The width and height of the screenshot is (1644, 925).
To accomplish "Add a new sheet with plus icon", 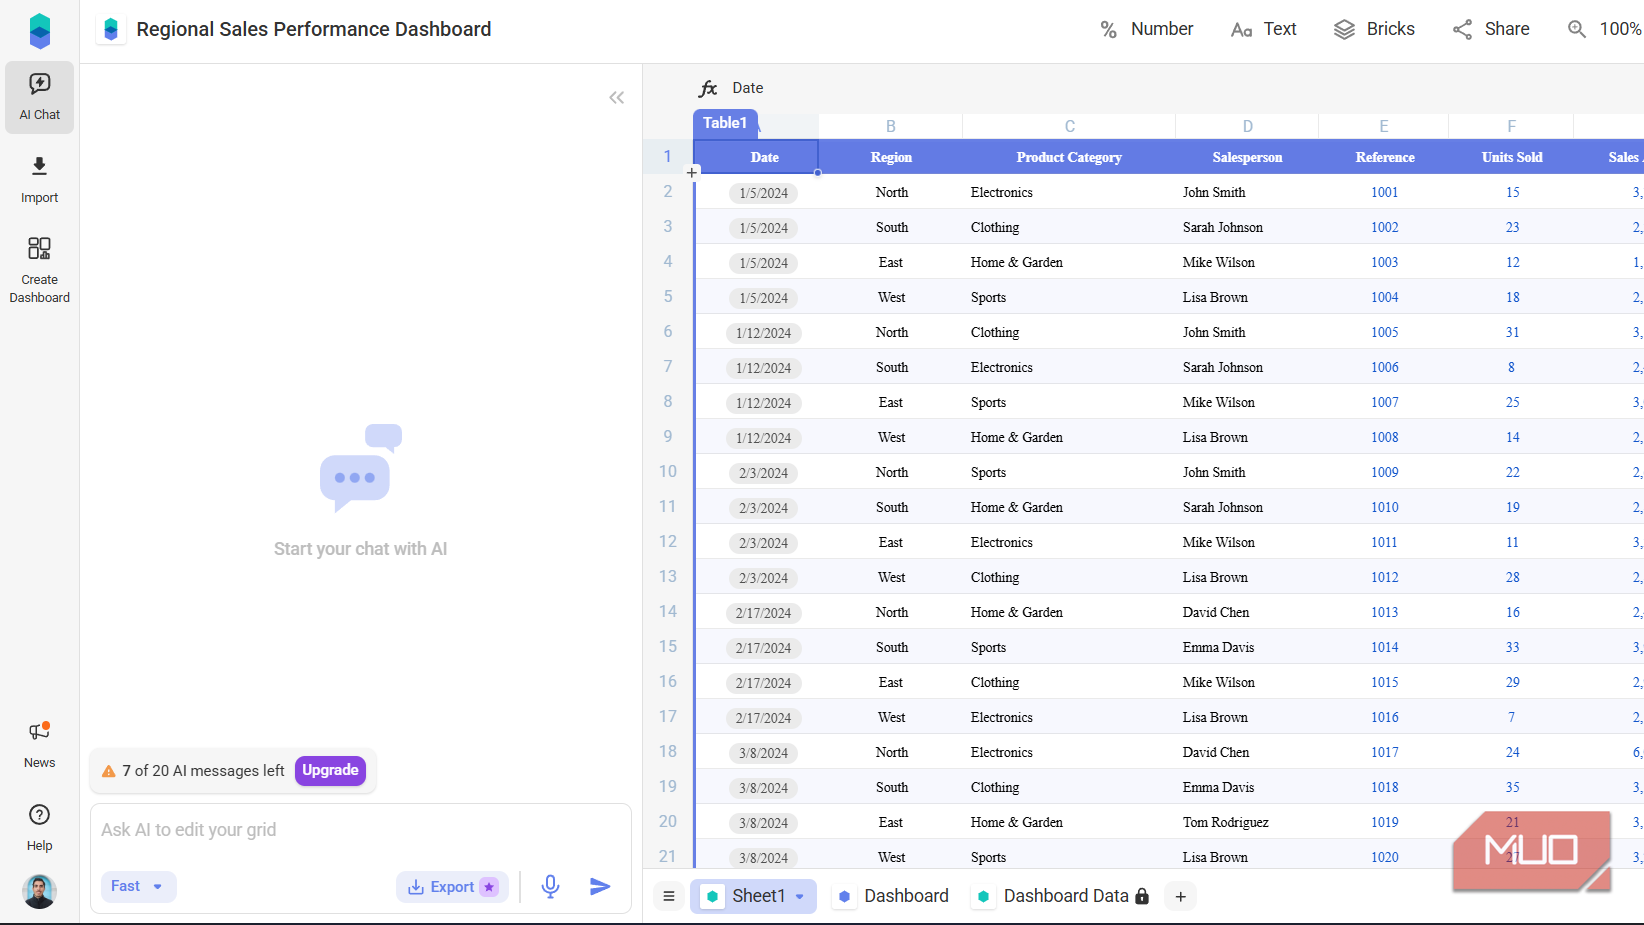I will point(1181,896).
